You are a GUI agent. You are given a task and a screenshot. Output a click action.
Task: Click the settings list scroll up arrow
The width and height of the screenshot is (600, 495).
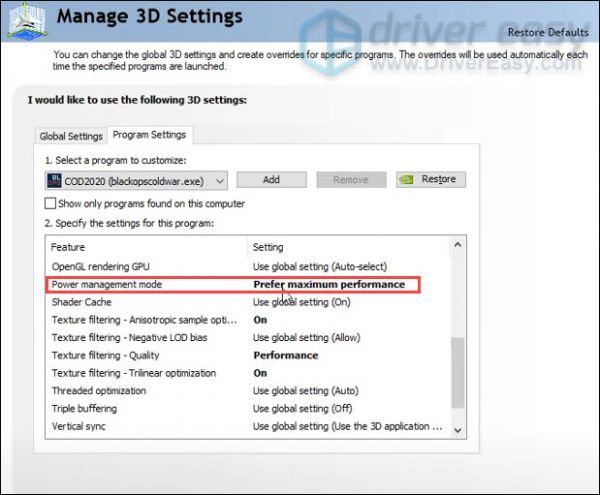tap(458, 245)
